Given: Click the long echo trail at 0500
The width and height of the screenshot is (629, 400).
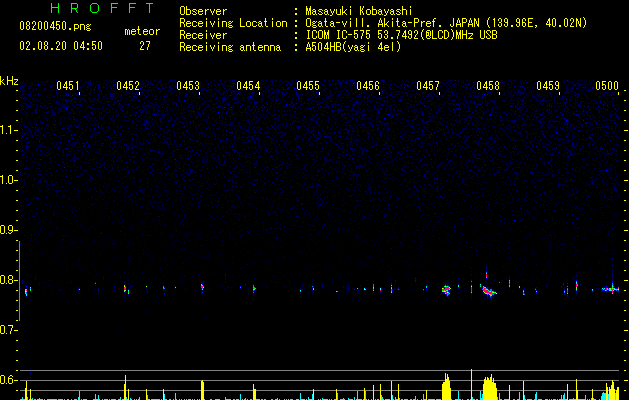Looking at the screenshot, I should (x=611, y=289).
